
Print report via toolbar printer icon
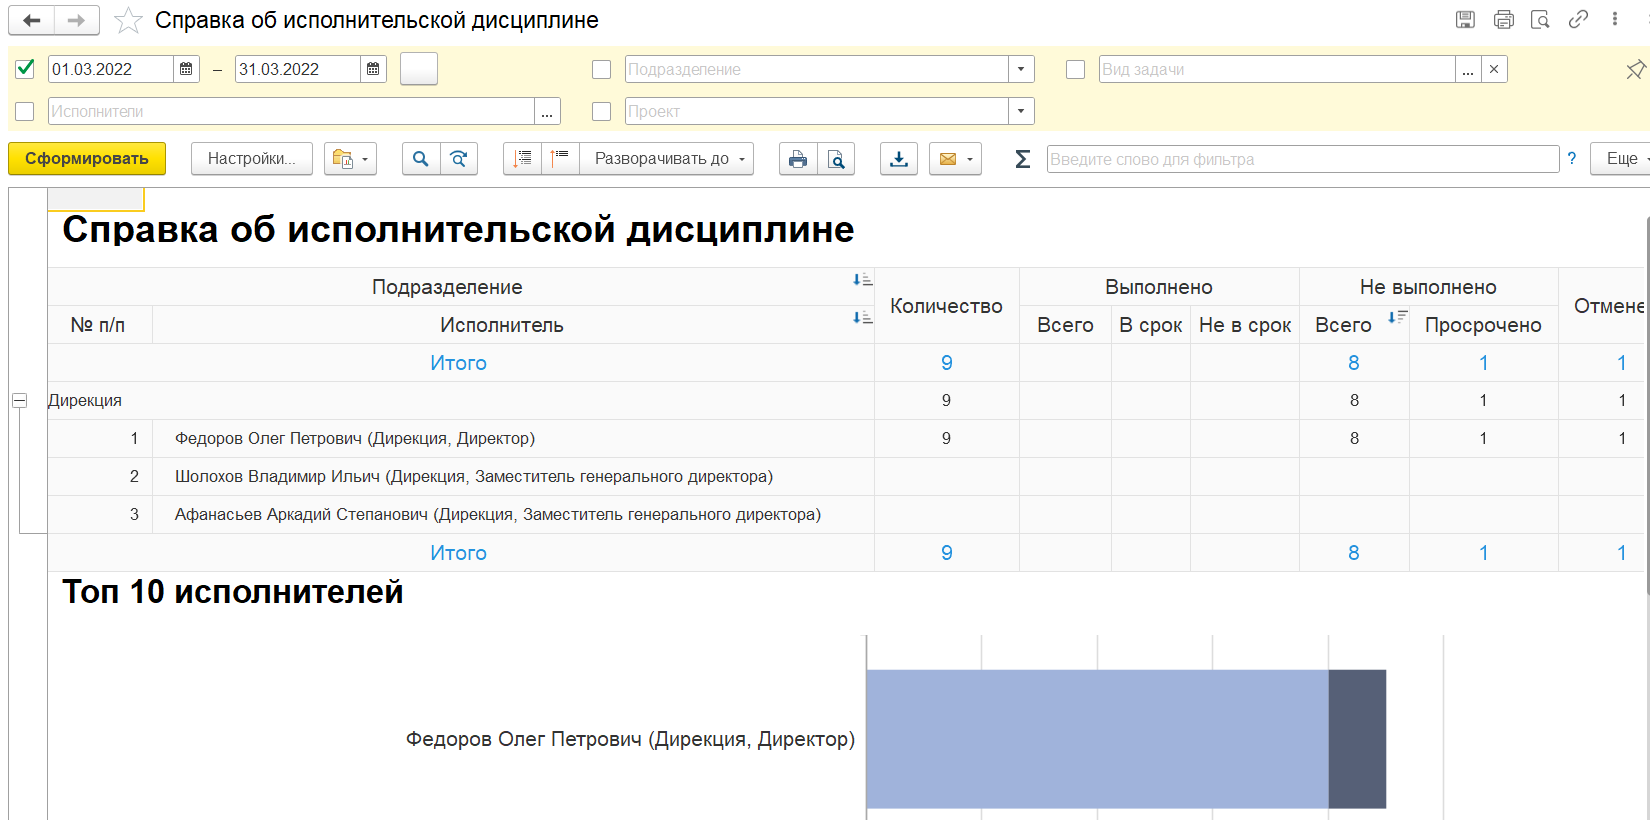(798, 159)
